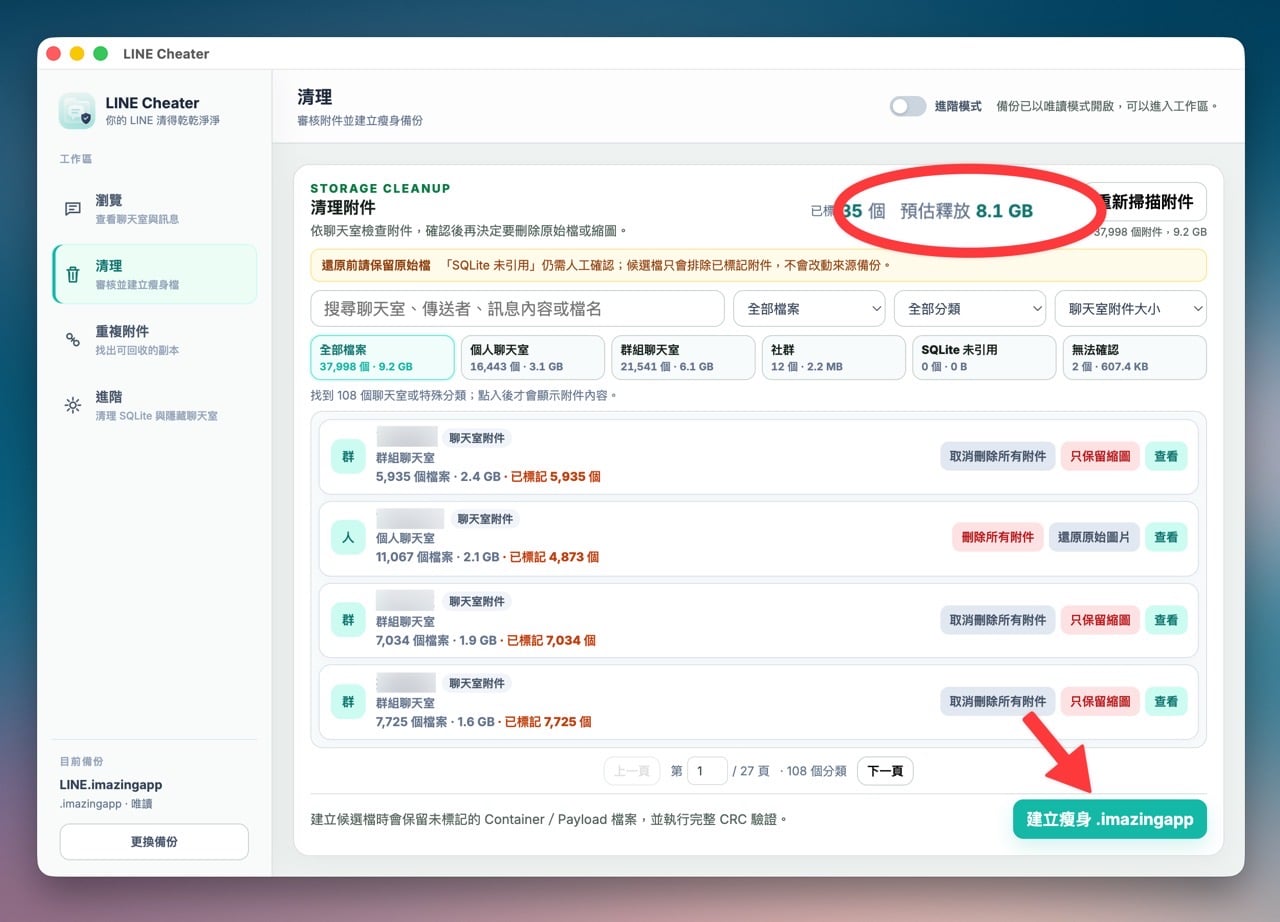Click the 更換備份 button
Image resolution: width=1280 pixels, height=922 pixels.
pos(154,842)
